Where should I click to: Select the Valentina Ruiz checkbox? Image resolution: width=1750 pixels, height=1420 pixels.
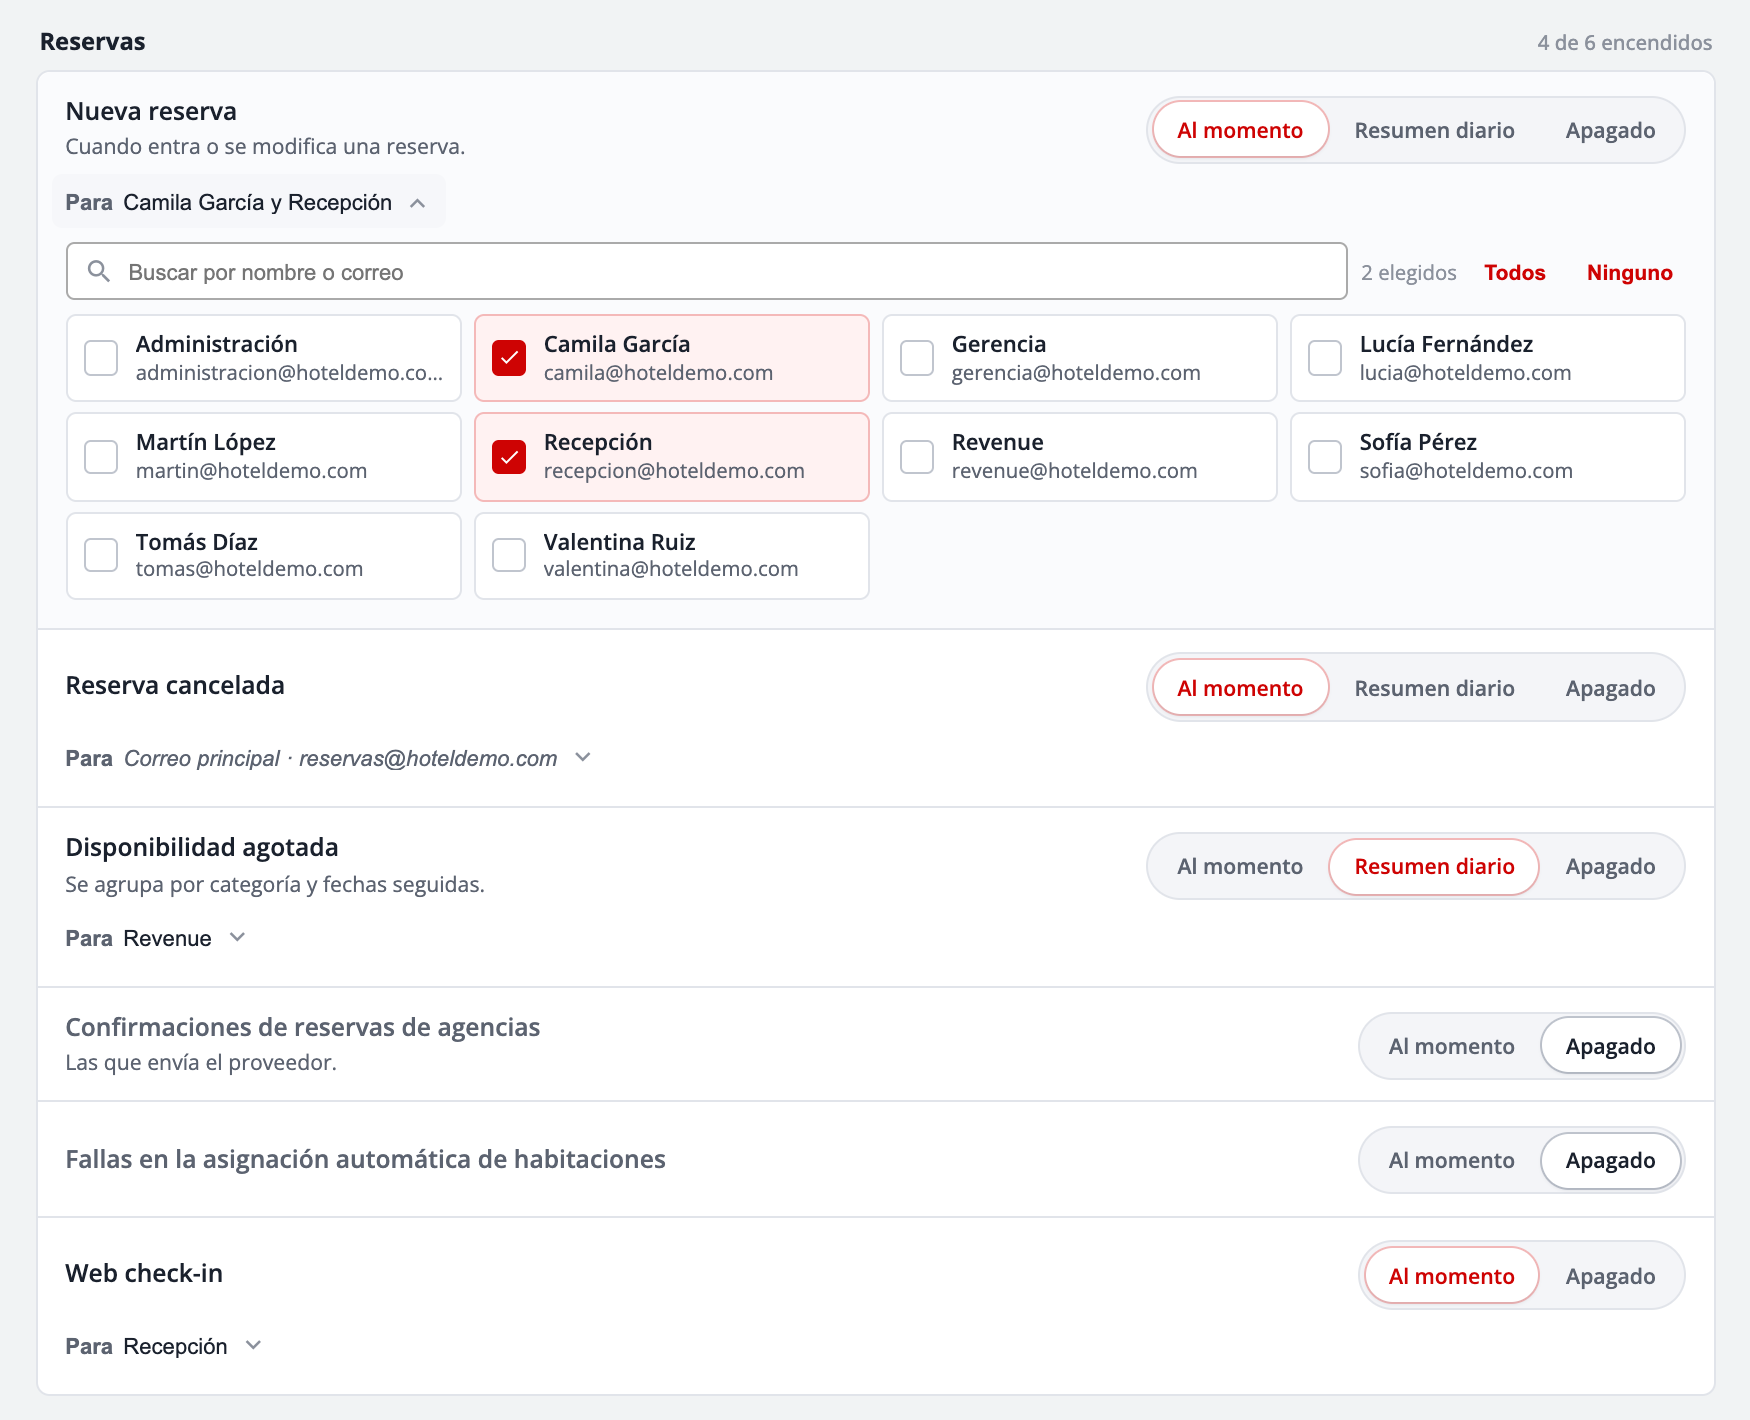[509, 555]
